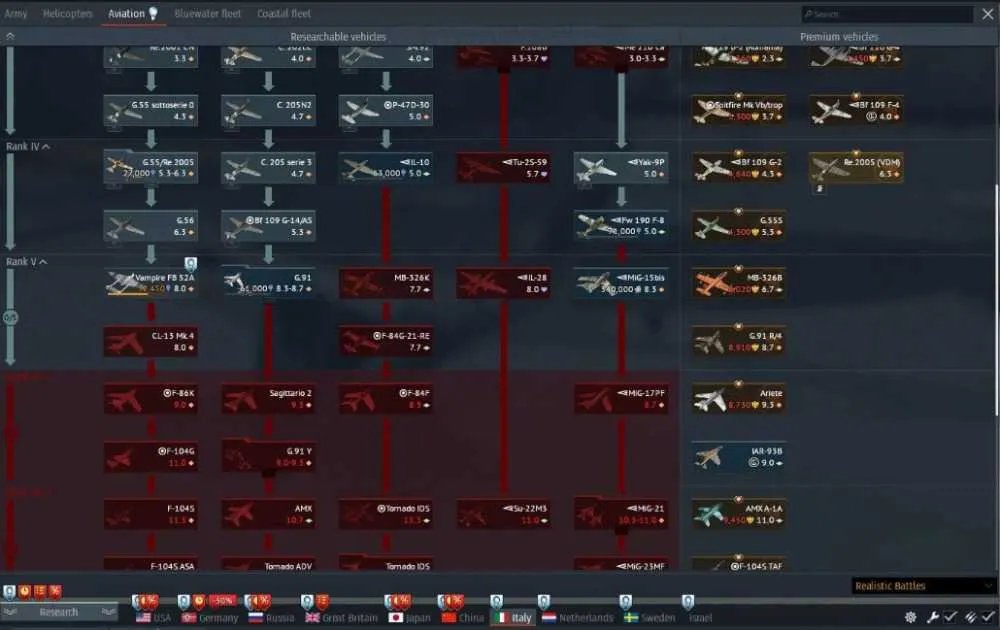This screenshot has width=1000, height=630.
Task: Select the locked Tu-2S-59 bomber
Action: 503,168
